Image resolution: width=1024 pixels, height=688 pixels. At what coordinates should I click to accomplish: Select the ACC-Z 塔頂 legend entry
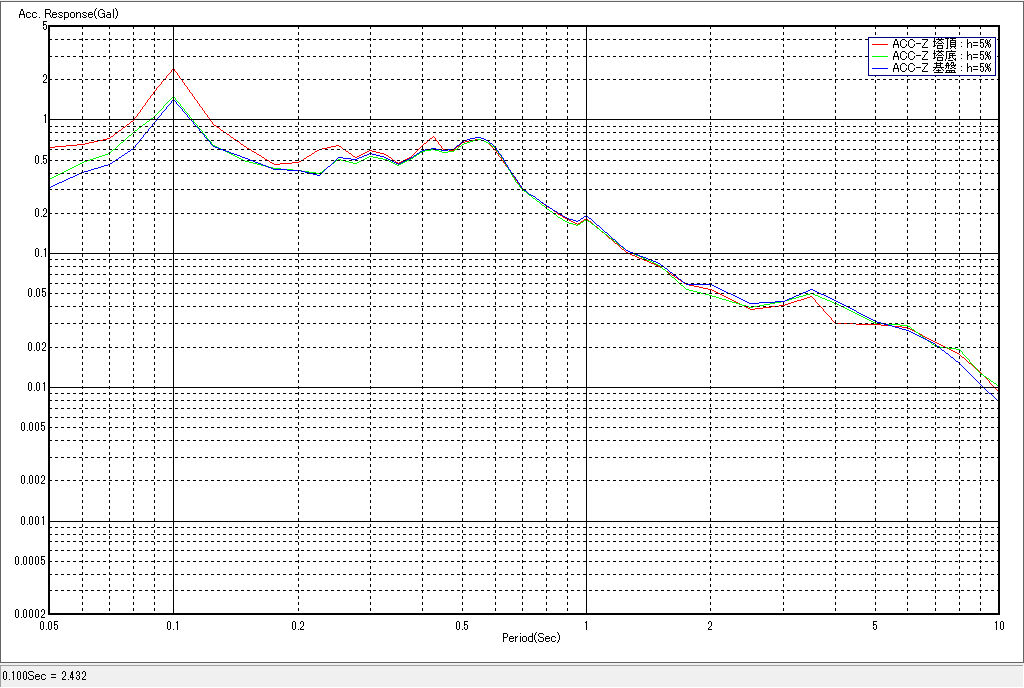(x=941, y=44)
